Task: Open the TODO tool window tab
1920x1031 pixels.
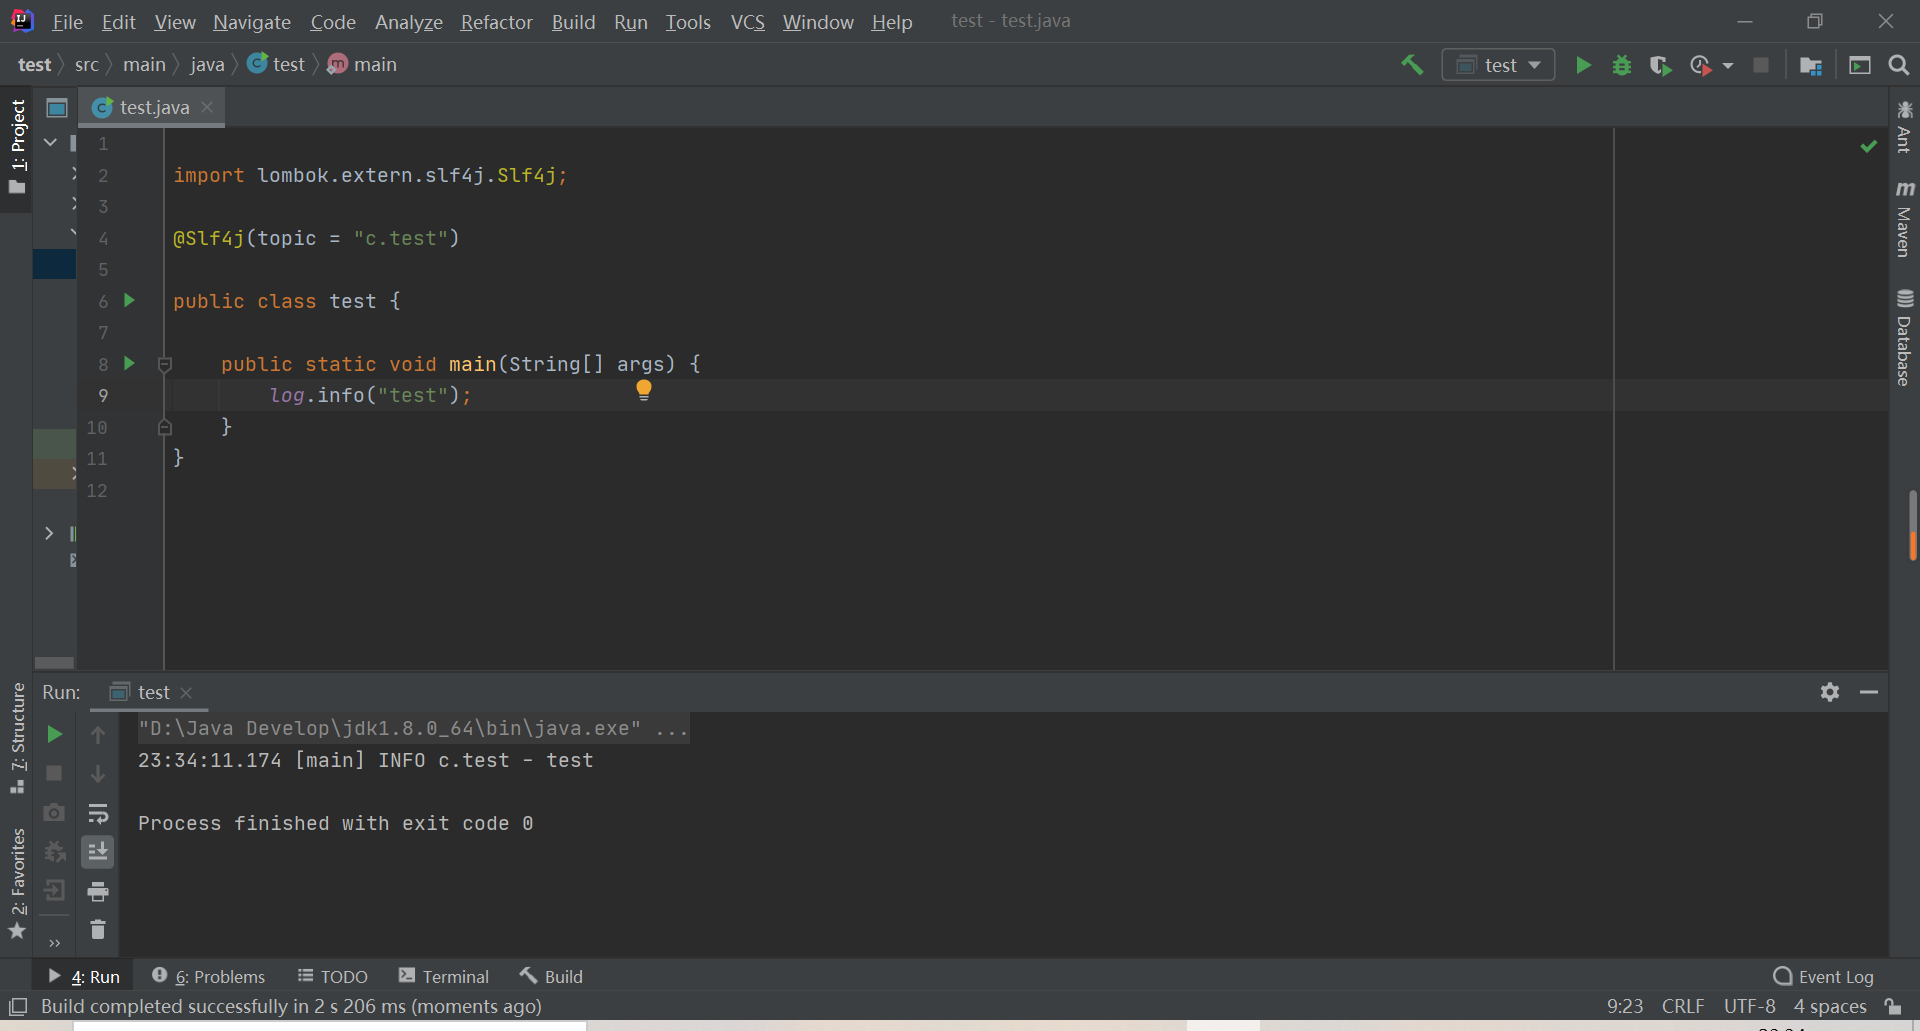Action: (x=333, y=976)
